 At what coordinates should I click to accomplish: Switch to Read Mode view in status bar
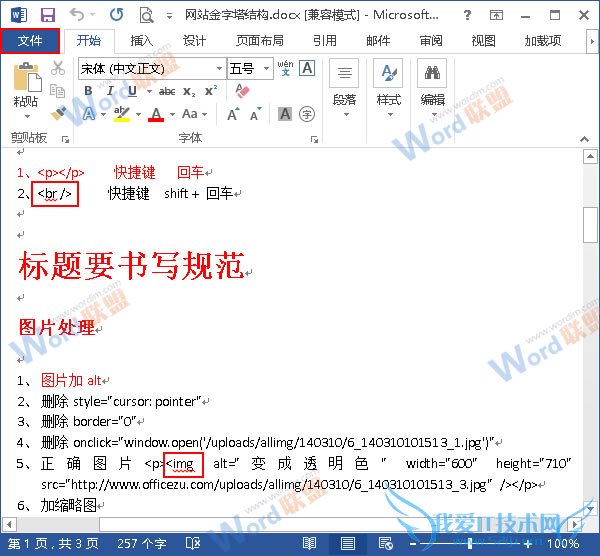310,544
